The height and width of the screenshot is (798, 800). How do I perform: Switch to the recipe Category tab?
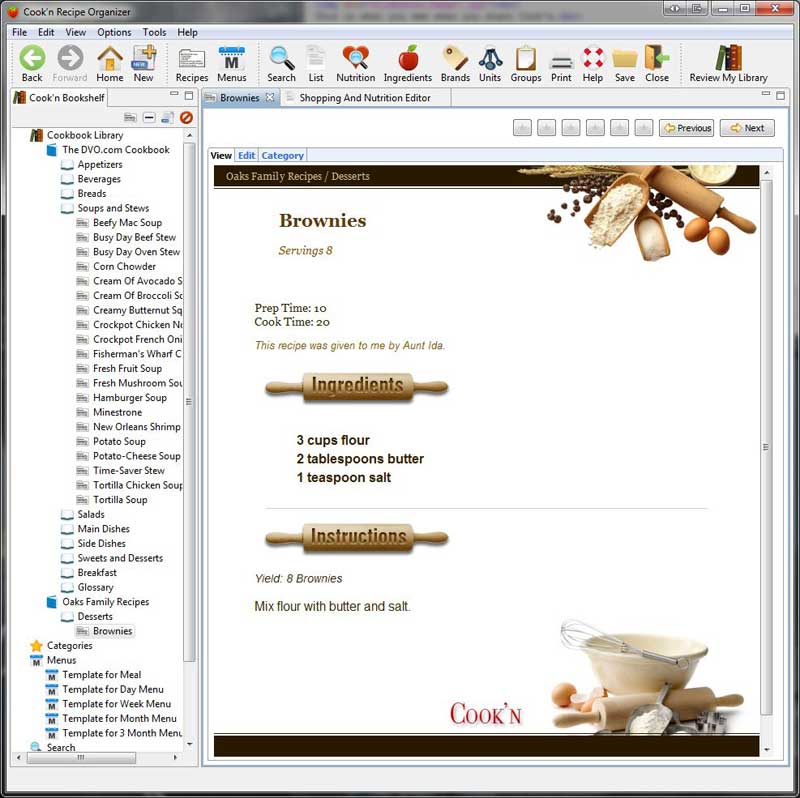pyautogui.click(x=283, y=155)
